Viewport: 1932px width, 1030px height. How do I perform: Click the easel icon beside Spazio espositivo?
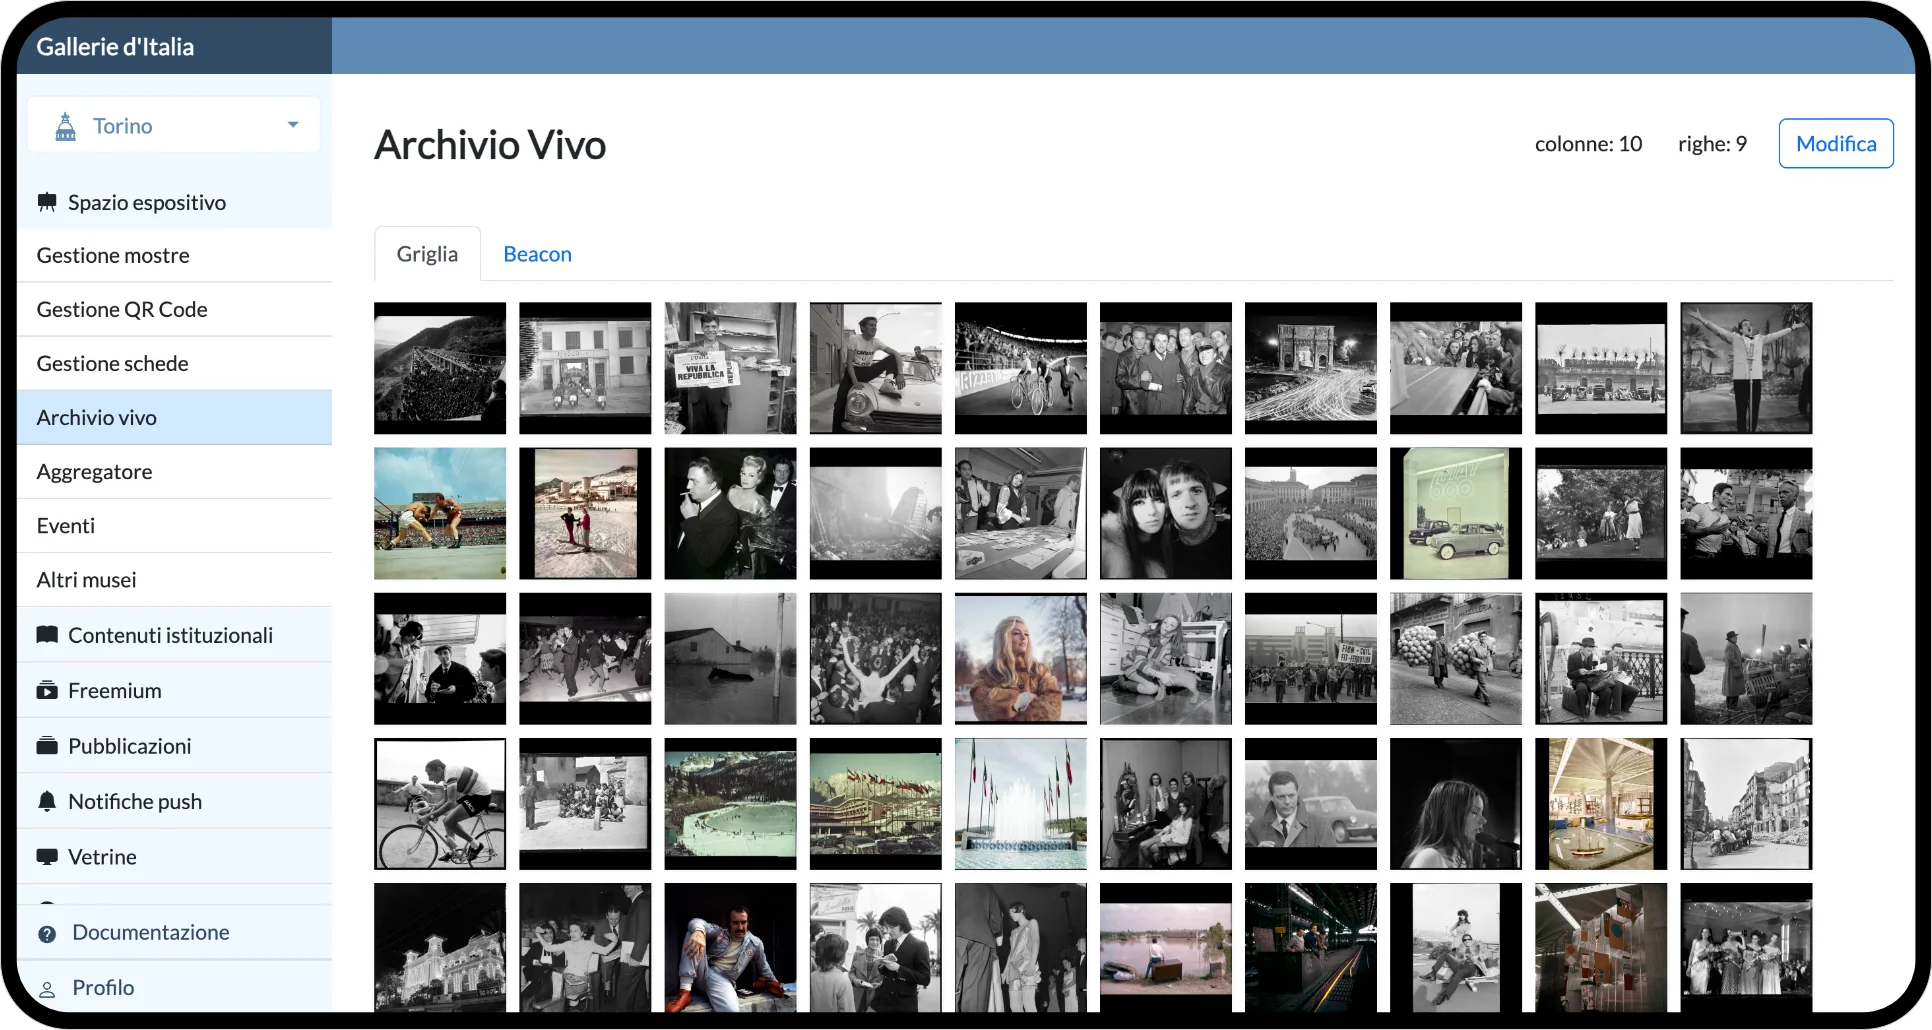coord(47,203)
